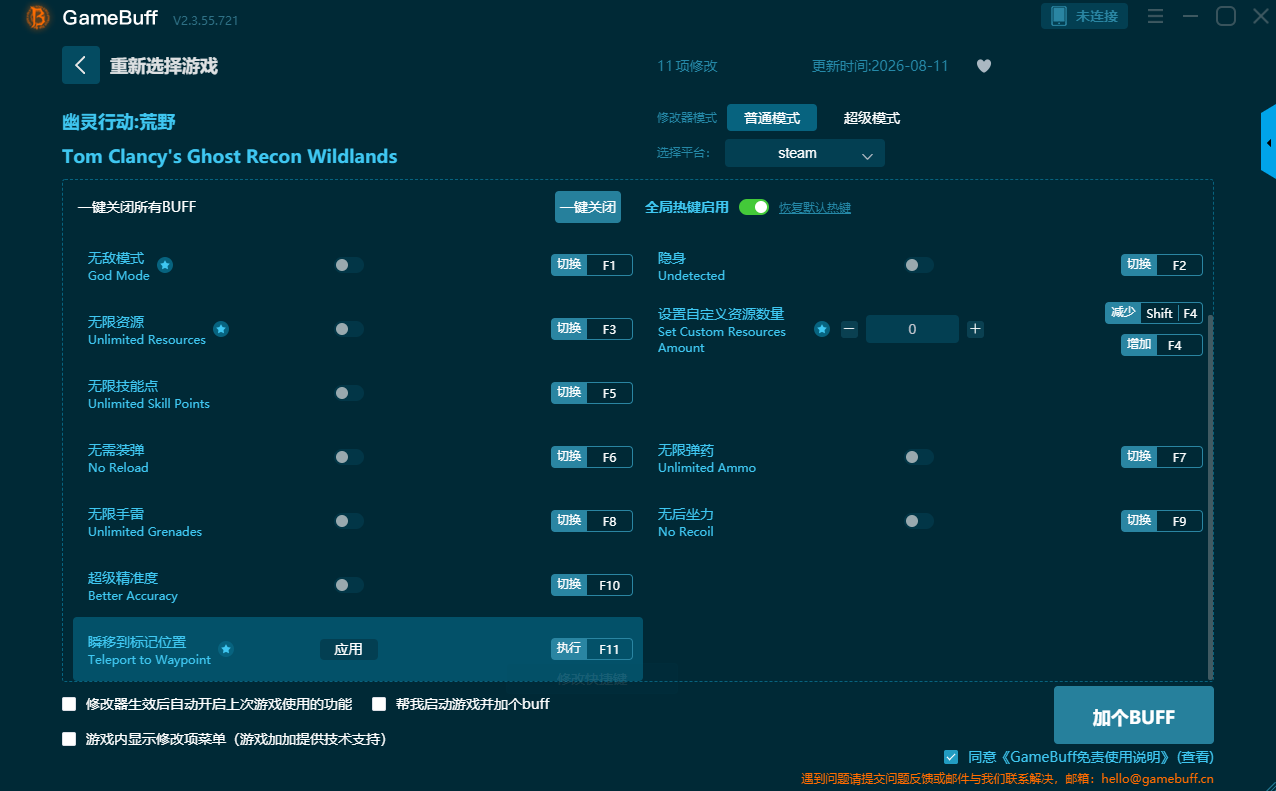Check show in-game modifier menu checkbox
The image size is (1276, 791).
69,739
